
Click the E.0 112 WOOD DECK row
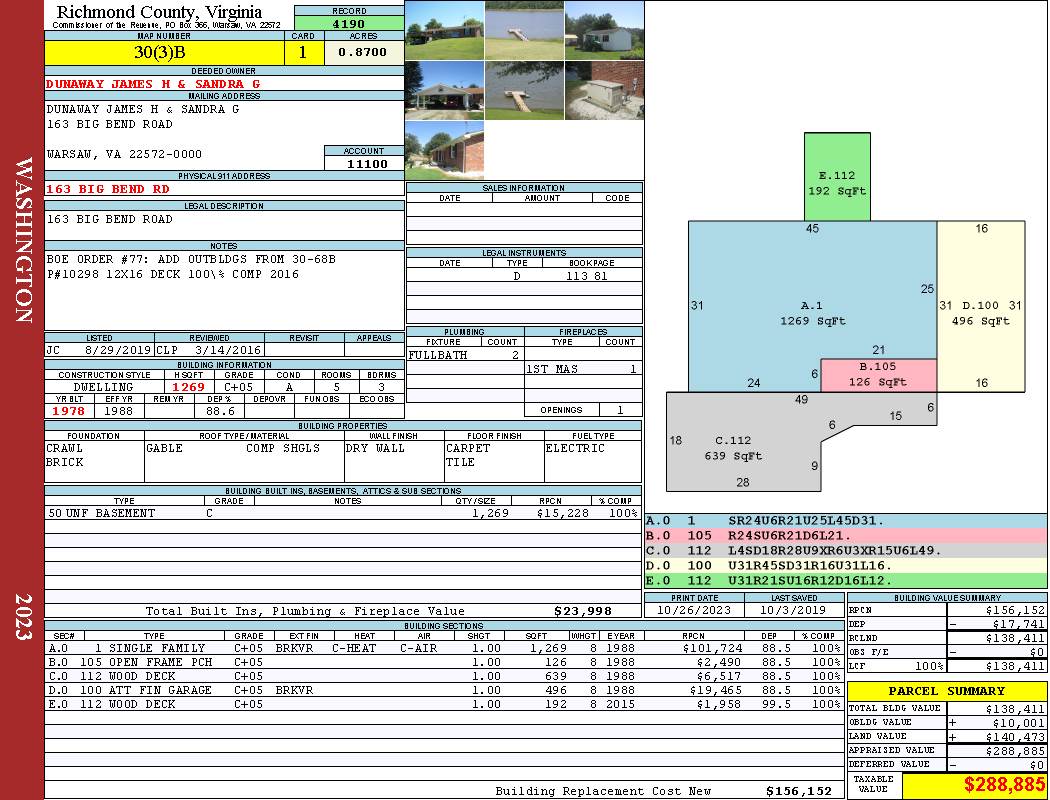click(444, 704)
